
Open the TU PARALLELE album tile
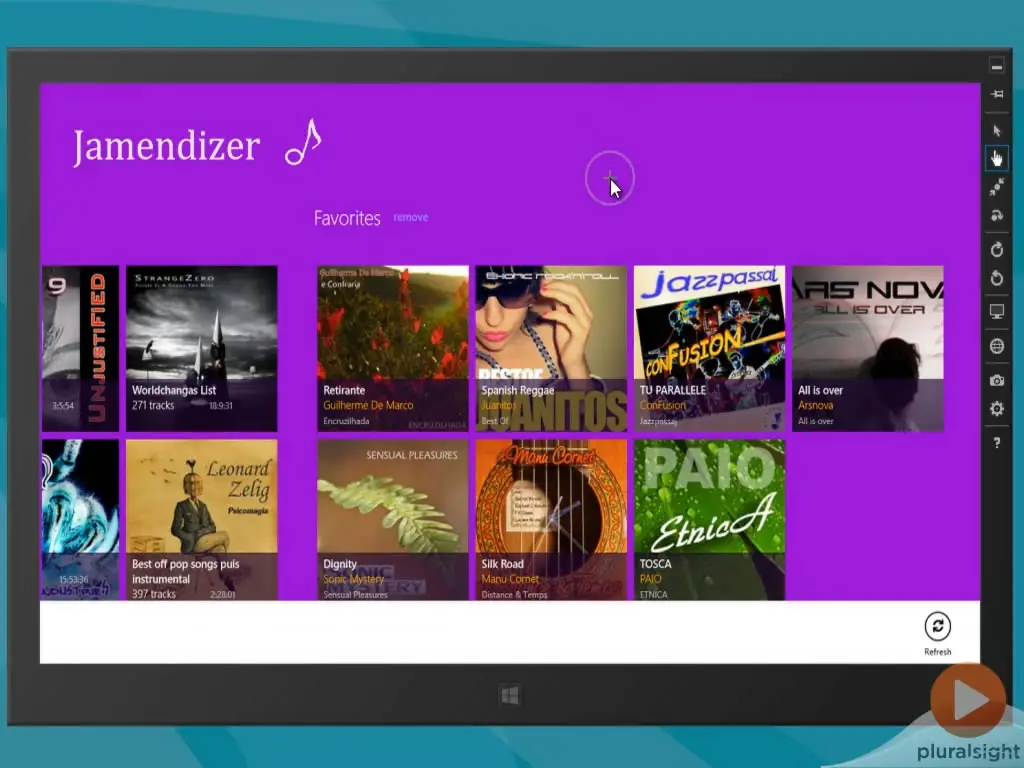coord(709,348)
